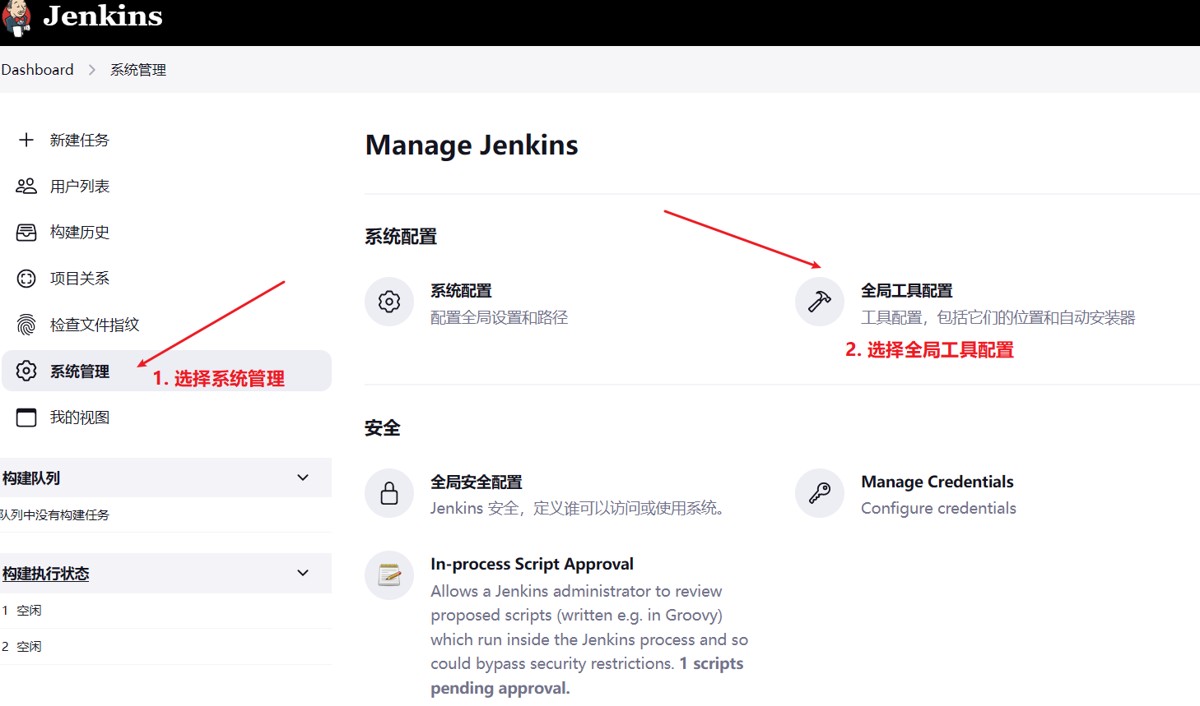Image resolution: width=1200 pixels, height=706 pixels.
Task: Click 配置全局设置和路径 description text
Action: coord(499,318)
